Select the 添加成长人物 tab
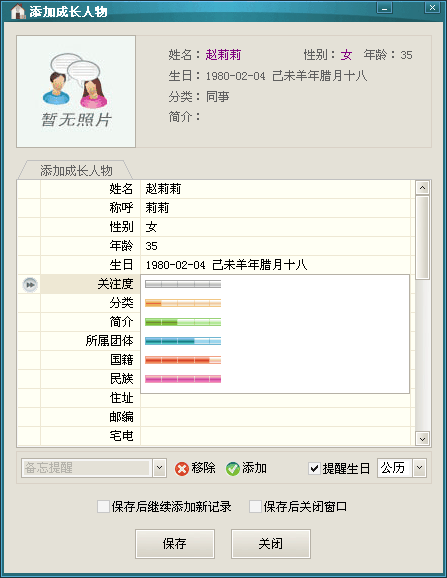Image resolution: width=447 pixels, height=578 pixels. coord(76,170)
